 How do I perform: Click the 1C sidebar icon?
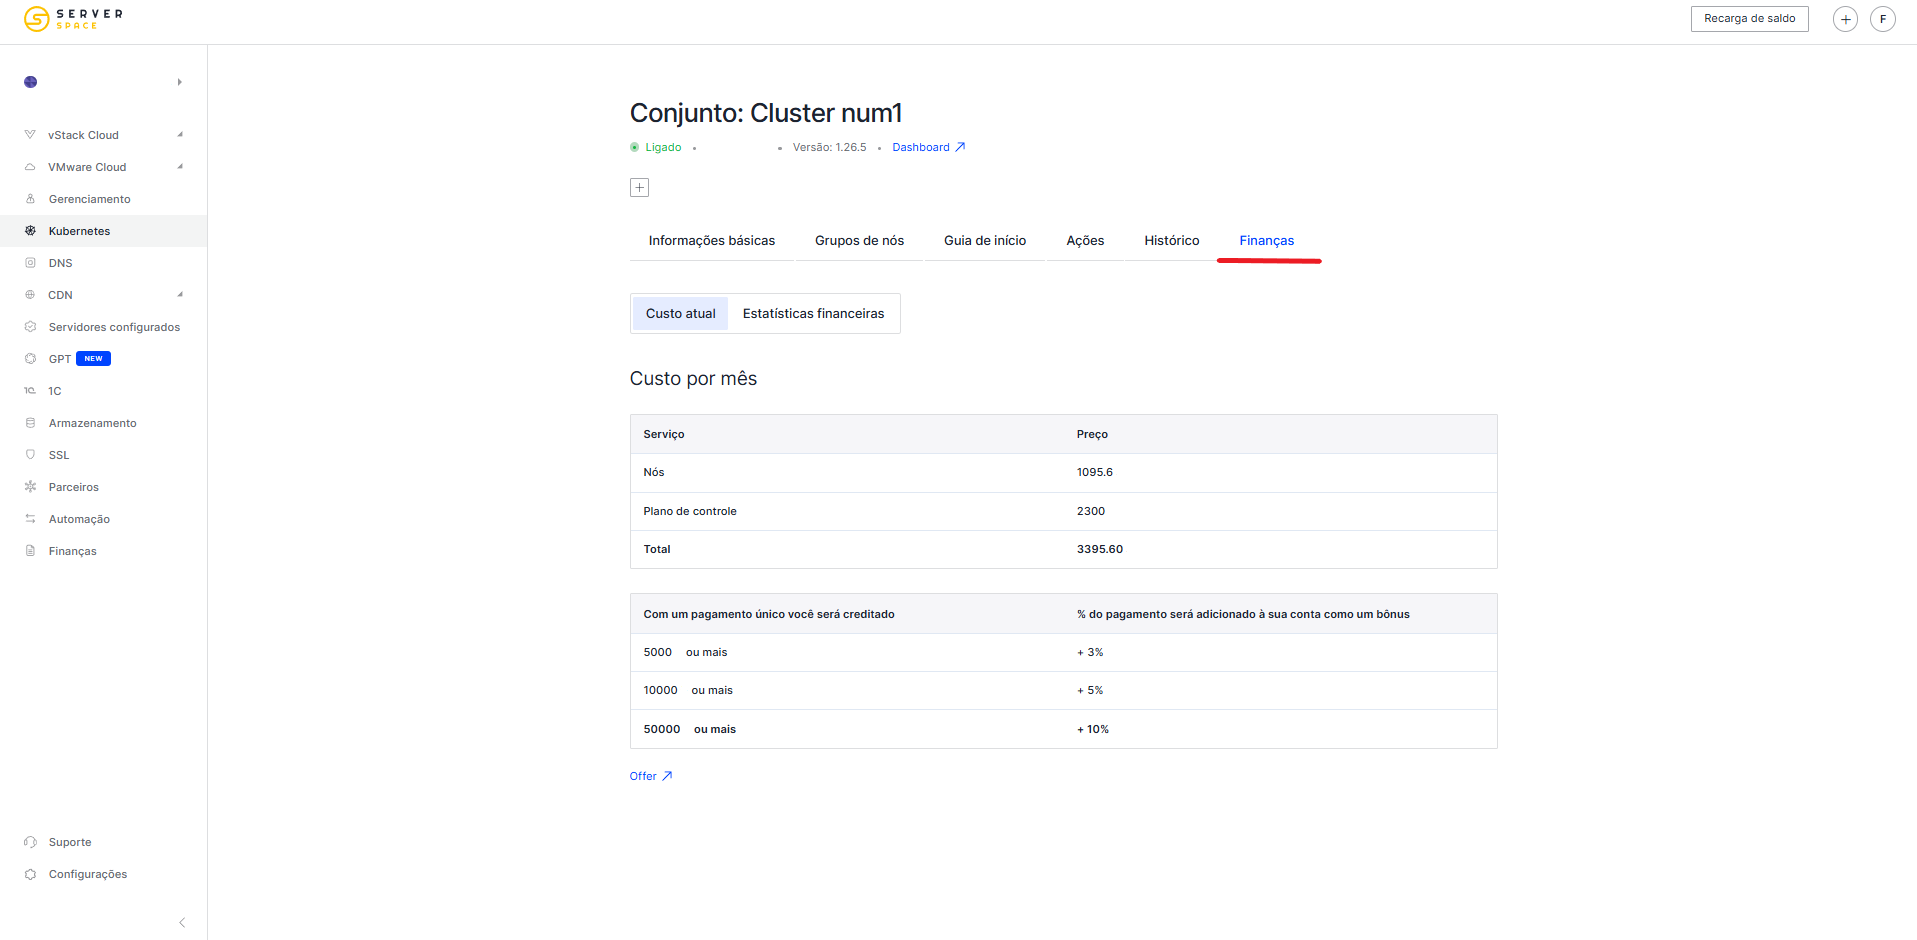coord(30,391)
